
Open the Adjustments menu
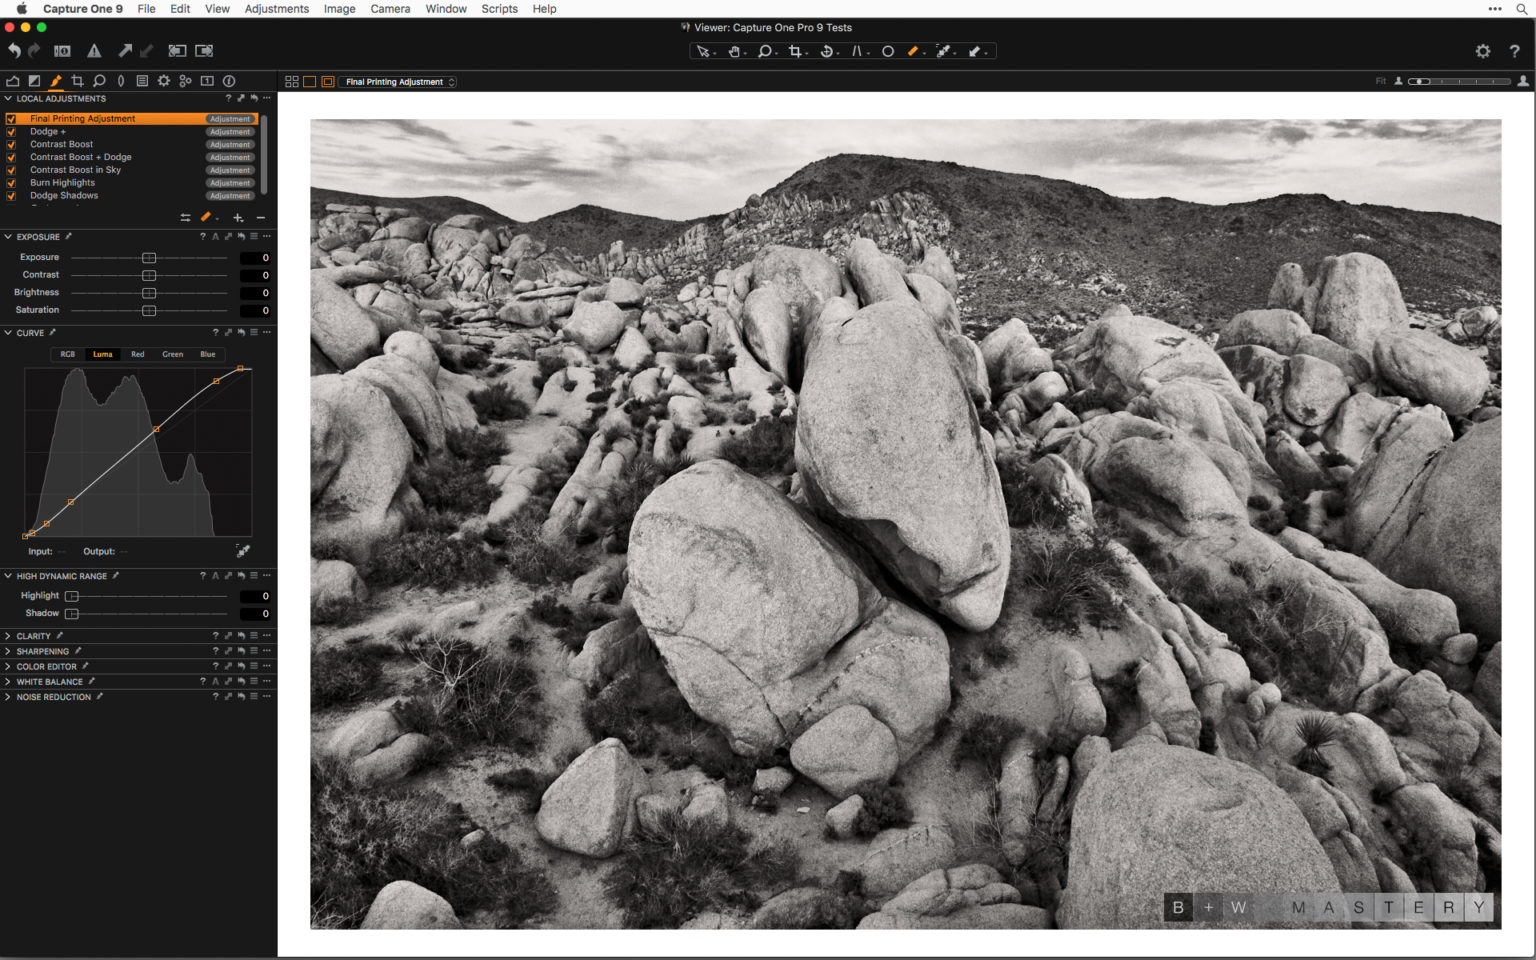pyautogui.click(x=277, y=9)
